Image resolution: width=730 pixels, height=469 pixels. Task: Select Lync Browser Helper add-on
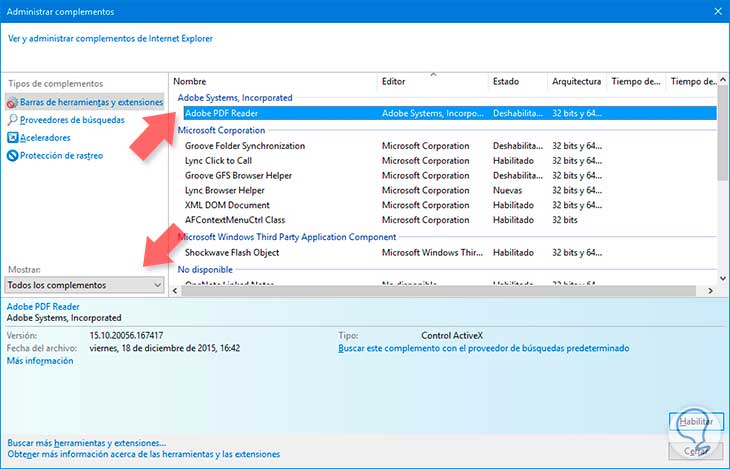coord(224,190)
